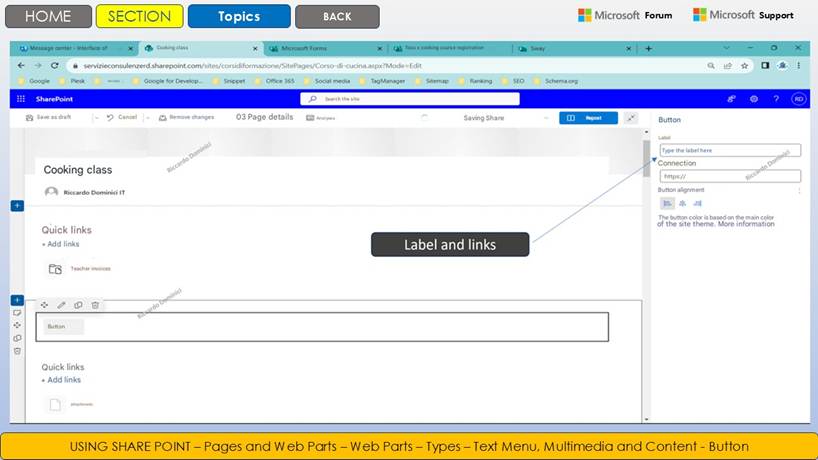Open the RD account avatar menu
Viewport: 818px width, 460px height.
pos(799,99)
